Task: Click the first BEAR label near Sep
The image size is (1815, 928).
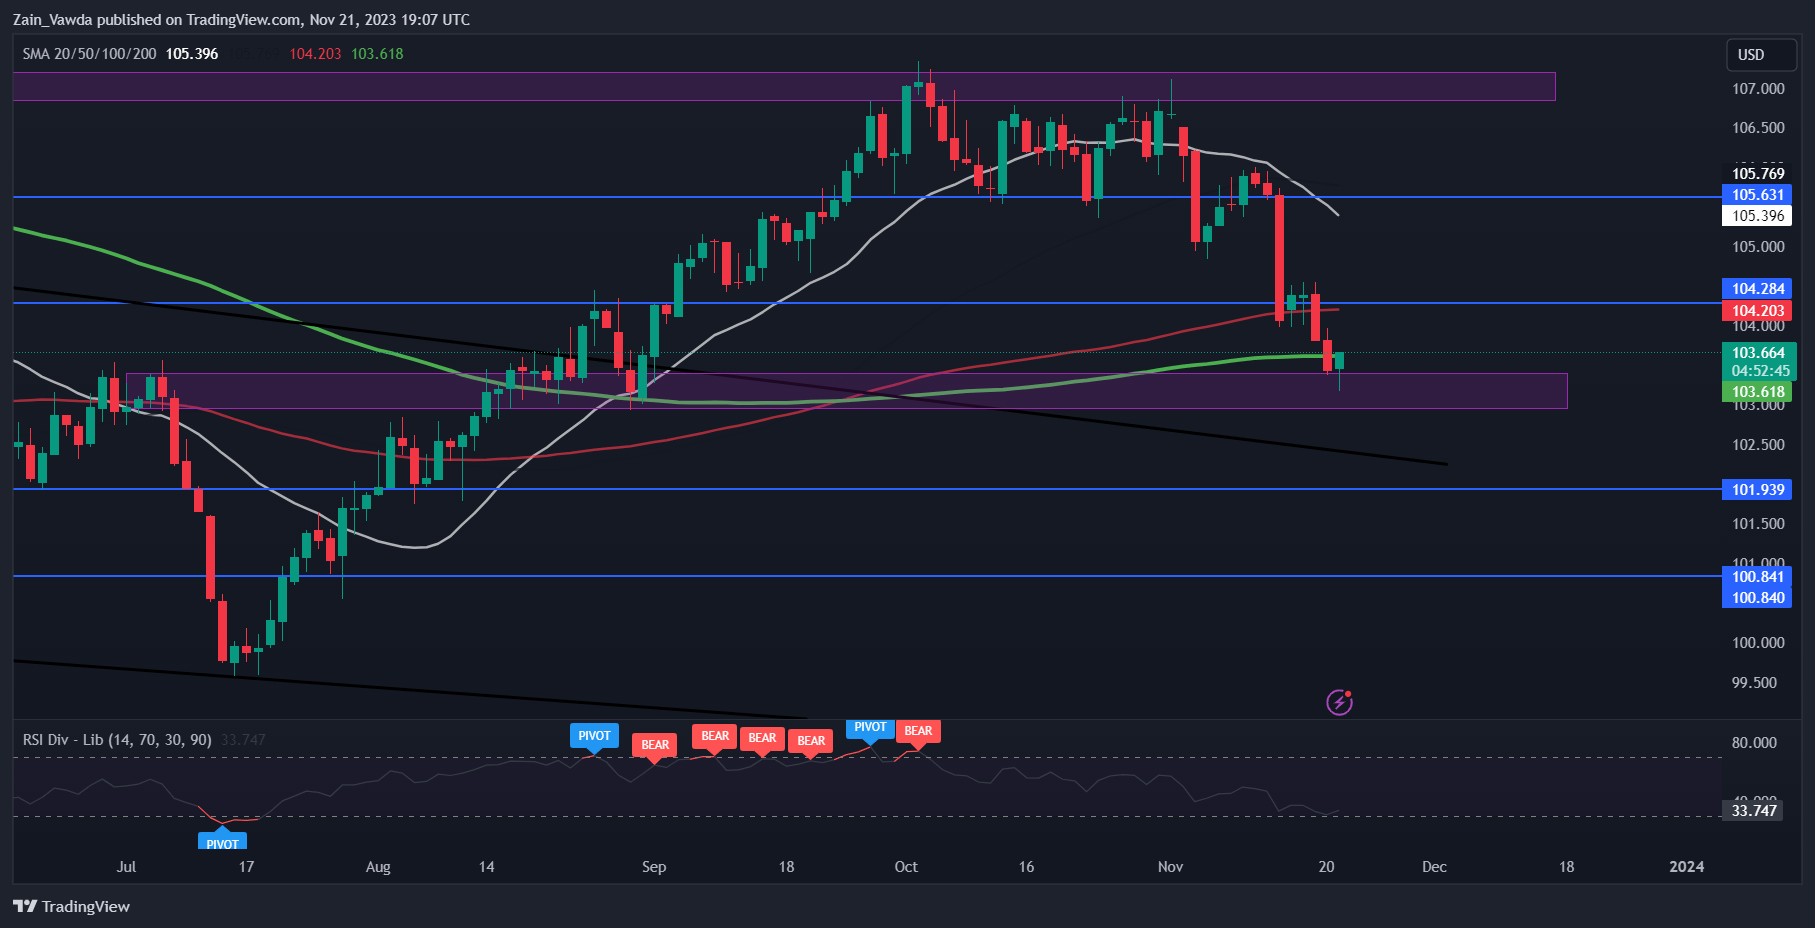Action: click(x=655, y=746)
